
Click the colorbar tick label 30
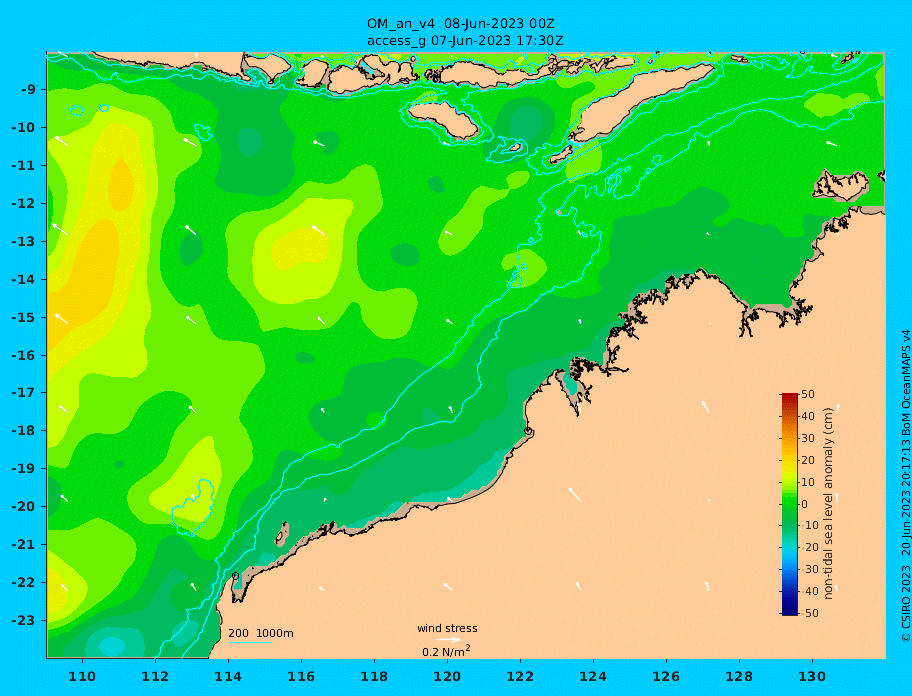[x=808, y=438]
